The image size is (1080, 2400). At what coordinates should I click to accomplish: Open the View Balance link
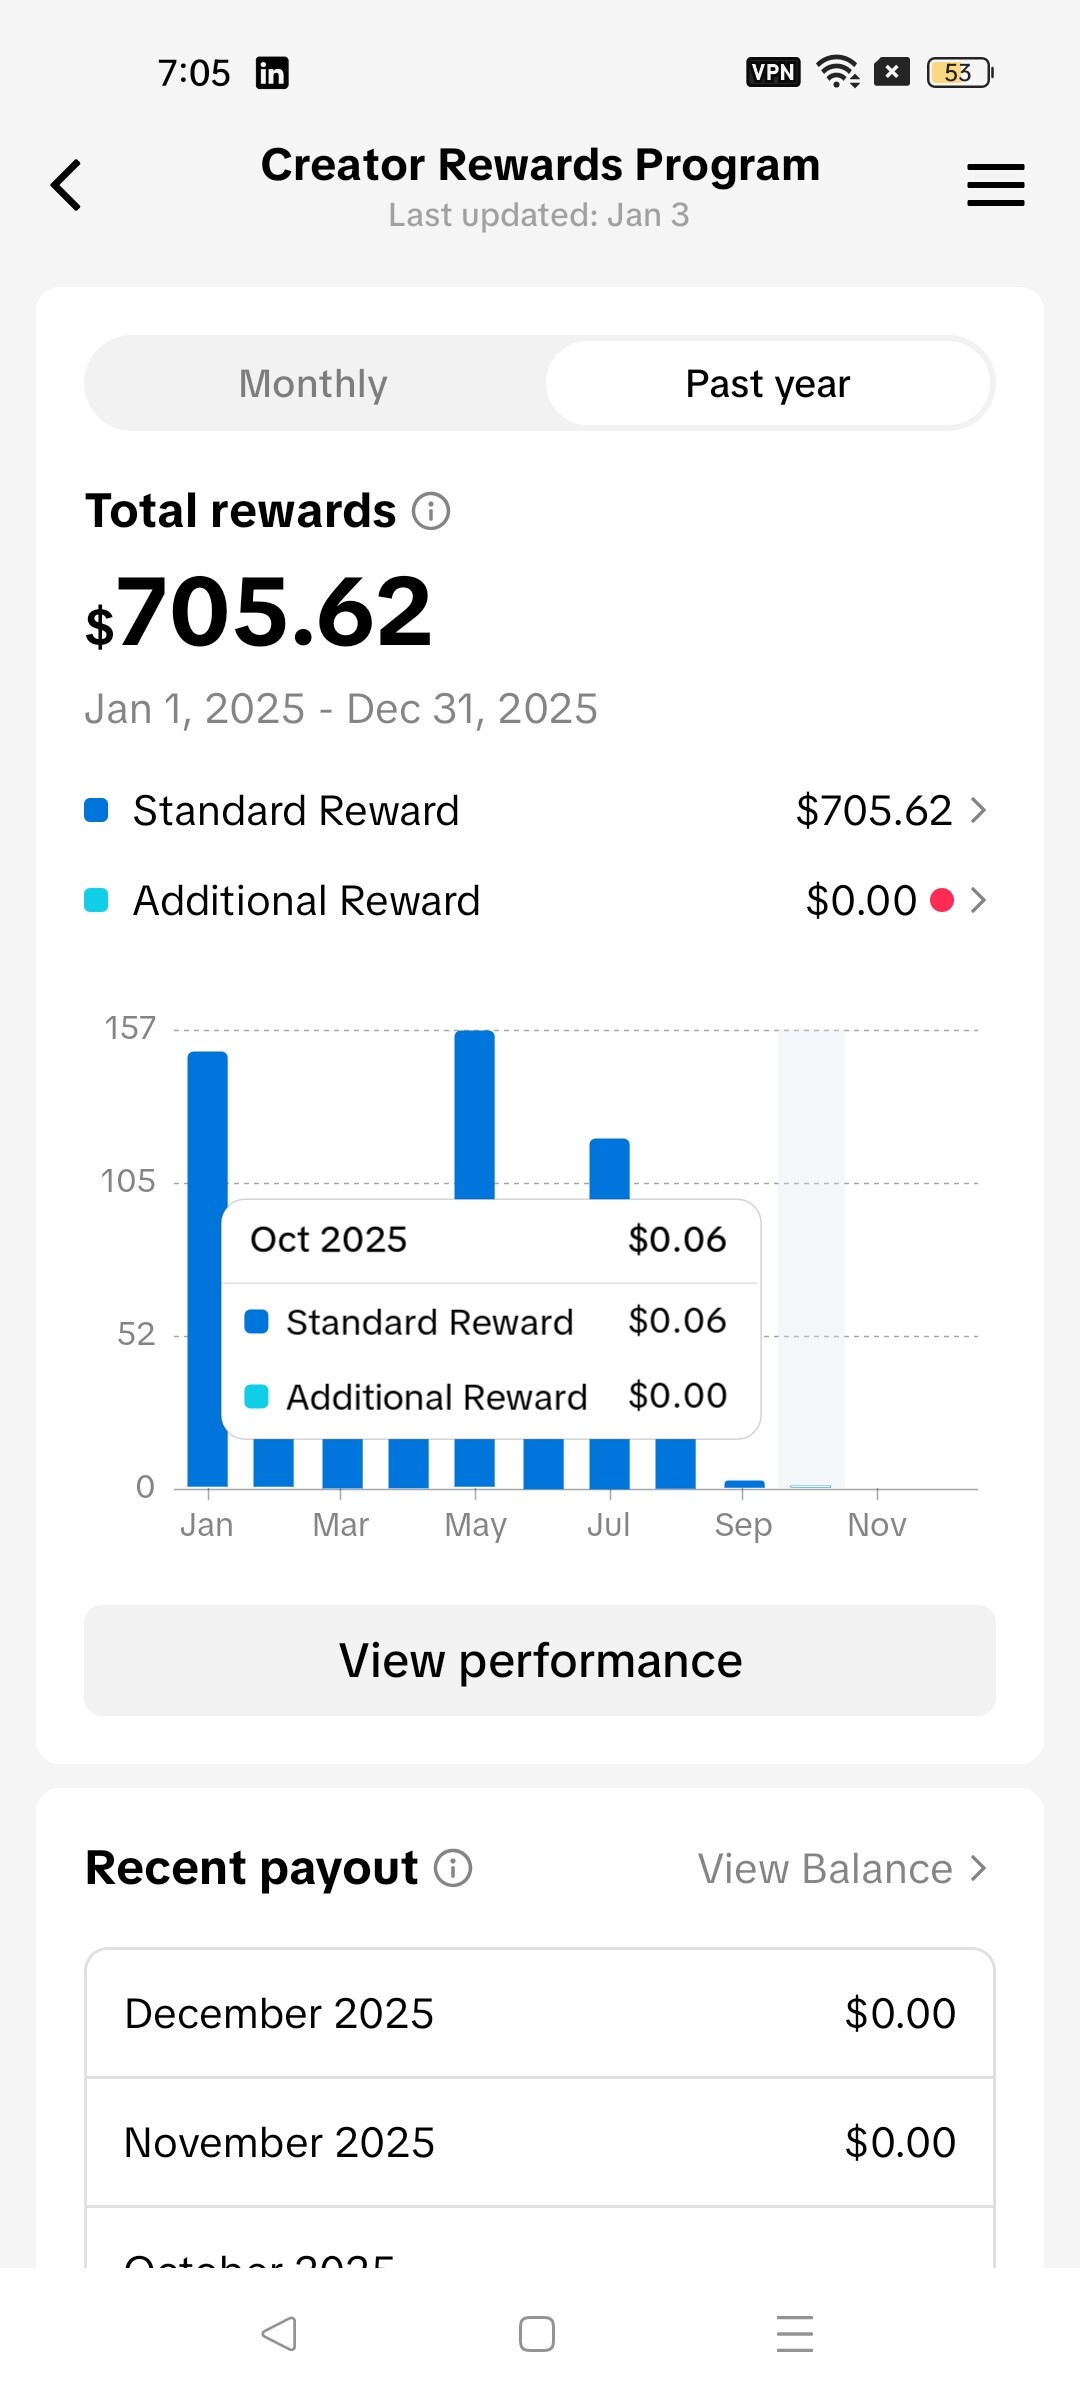[841, 1869]
